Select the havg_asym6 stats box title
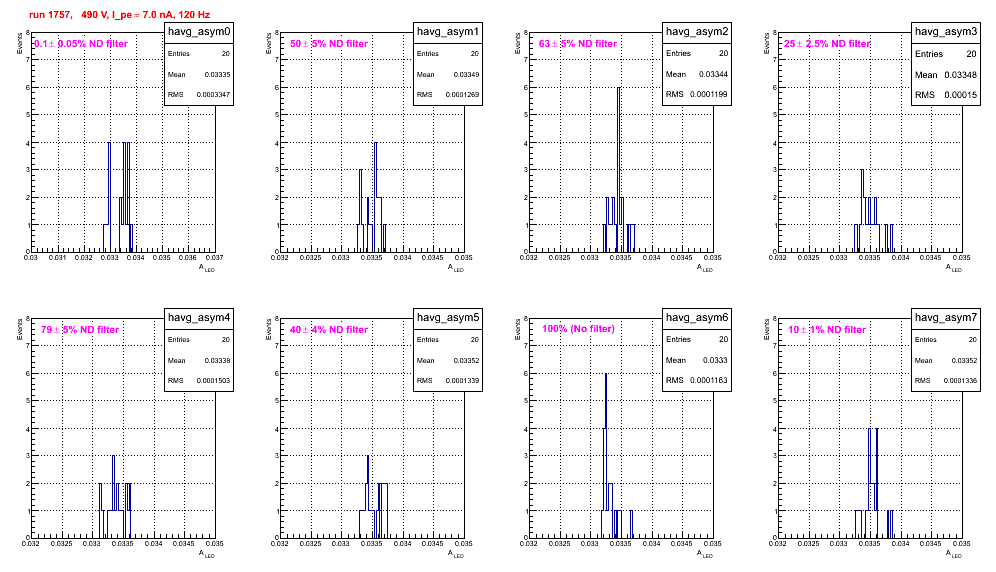Viewport: 996px width, 572px height. 697,317
